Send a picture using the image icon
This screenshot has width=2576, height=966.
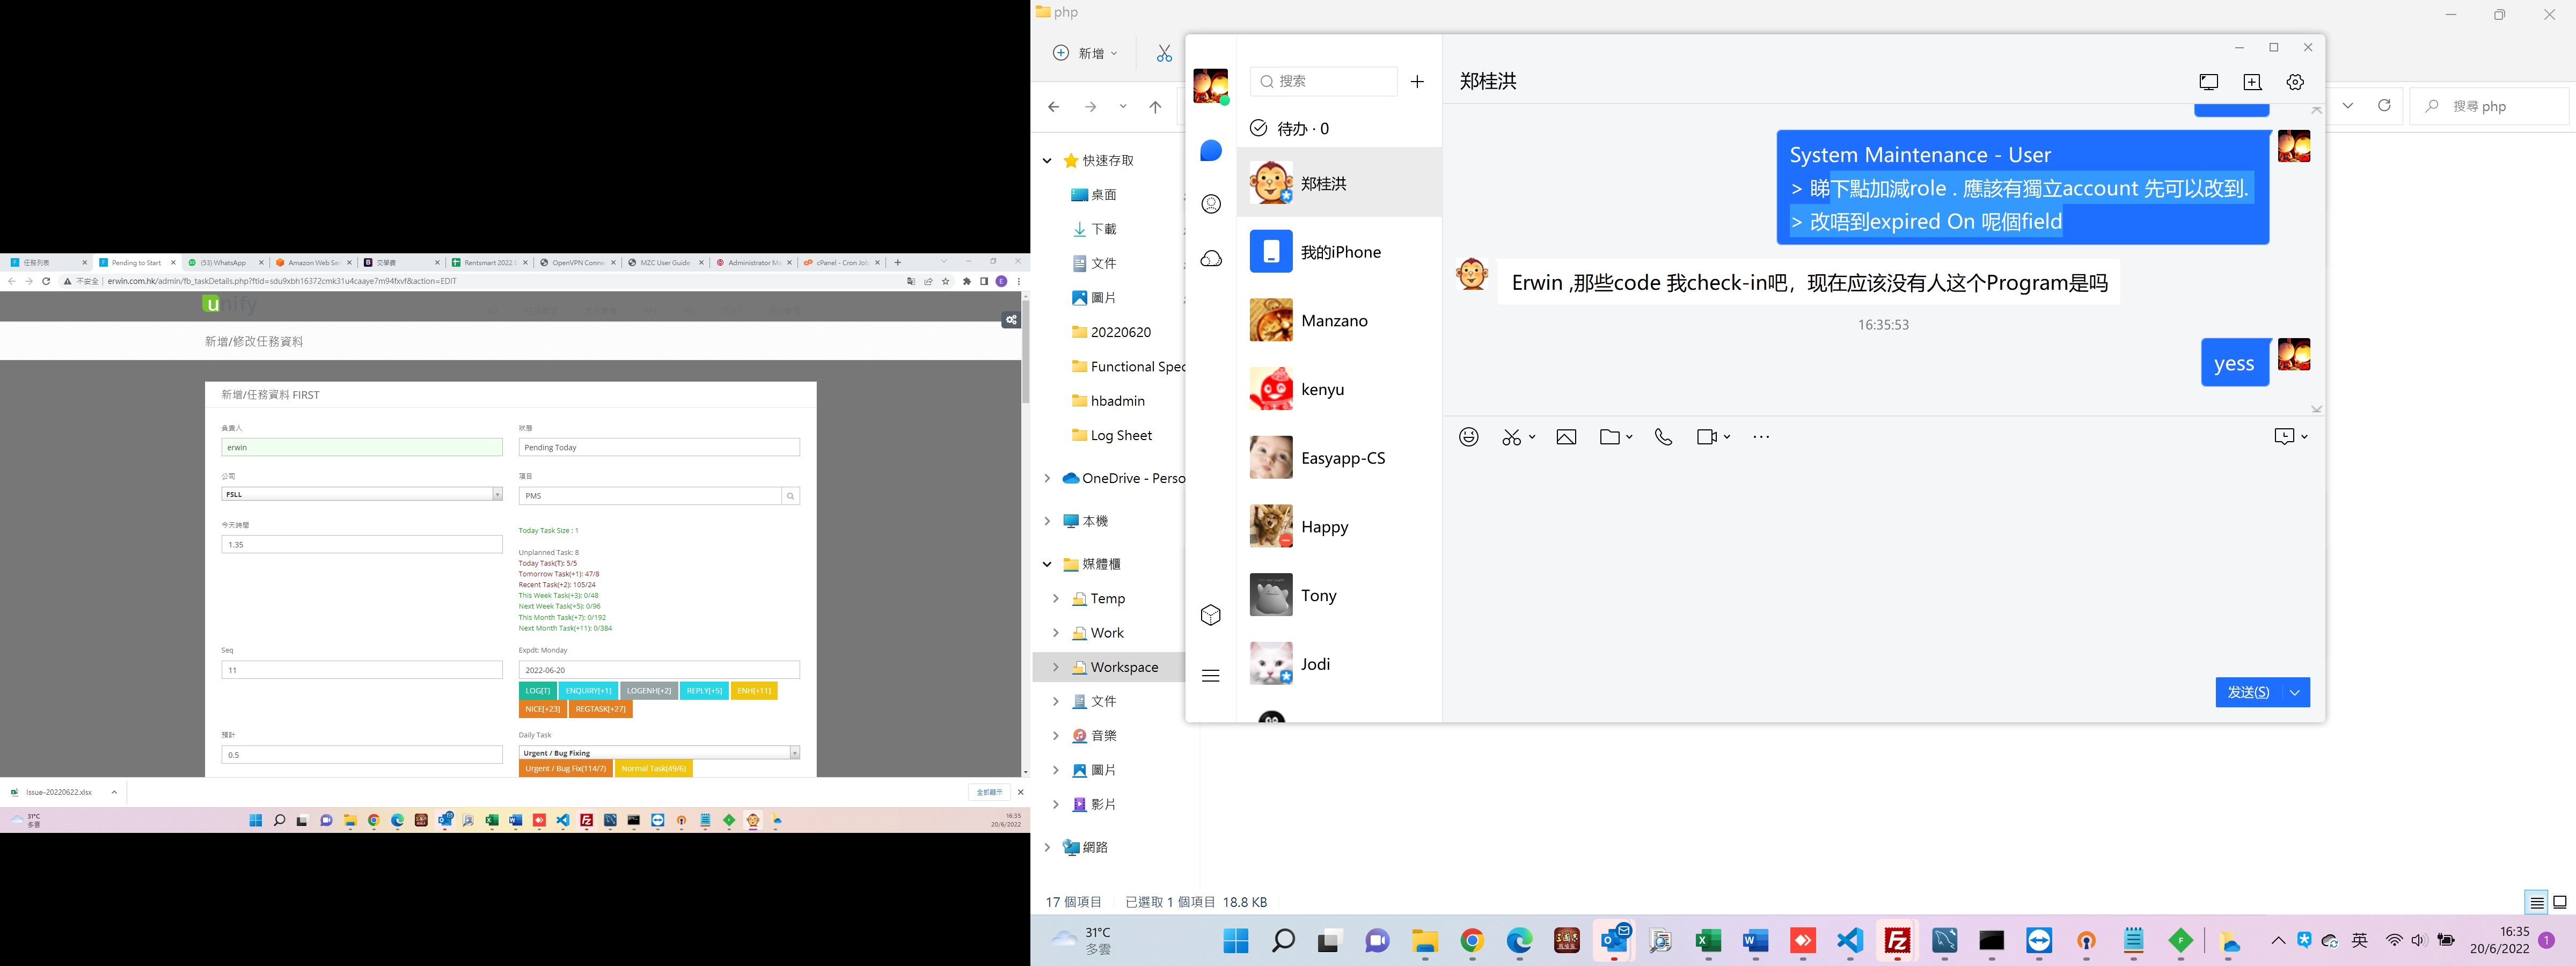tap(1566, 437)
